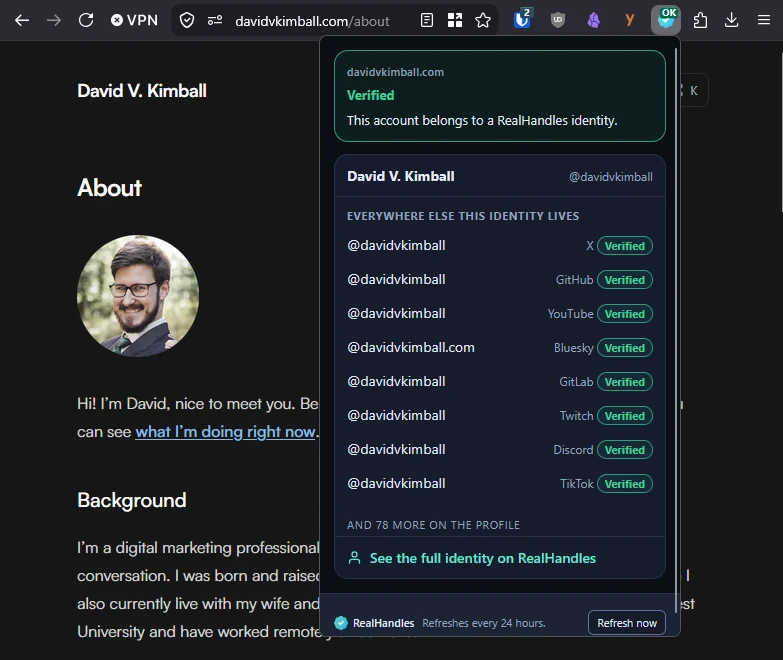Open the extensions puzzle piece menu
This screenshot has width=783, height=660.
[701, 20]
